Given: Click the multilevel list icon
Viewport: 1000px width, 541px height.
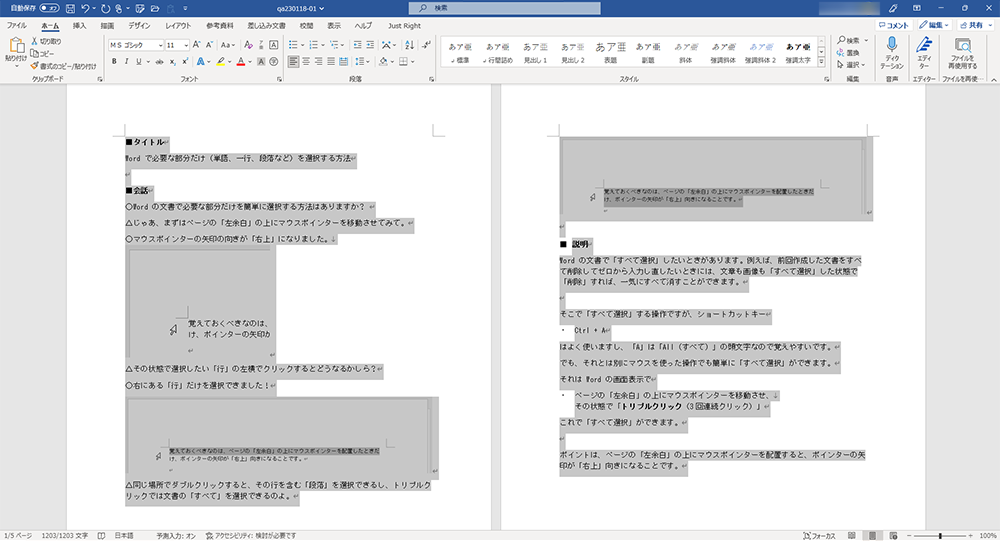Looking at the screenshot, I should (334, 45).
